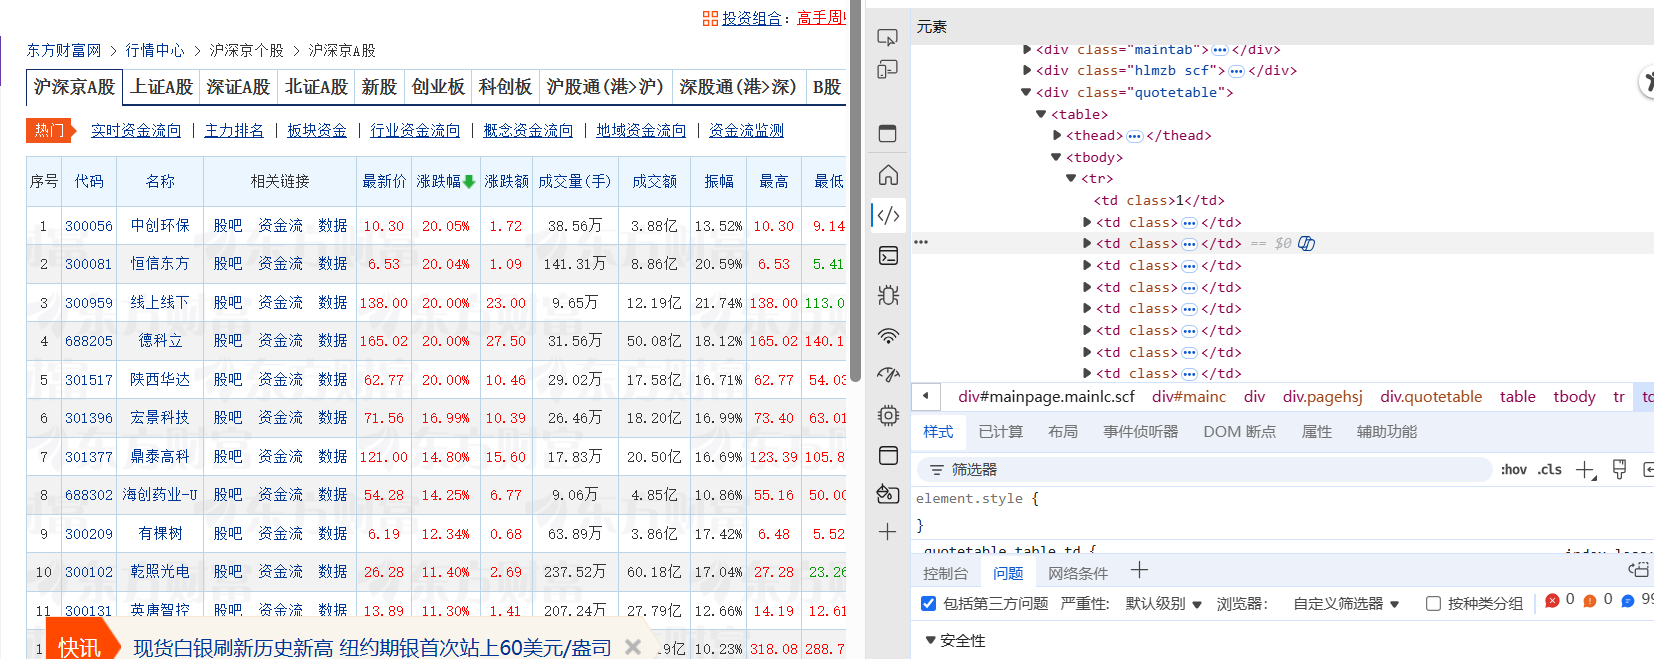
Task: Open the Network wifi icon
Action: [888, 336]
